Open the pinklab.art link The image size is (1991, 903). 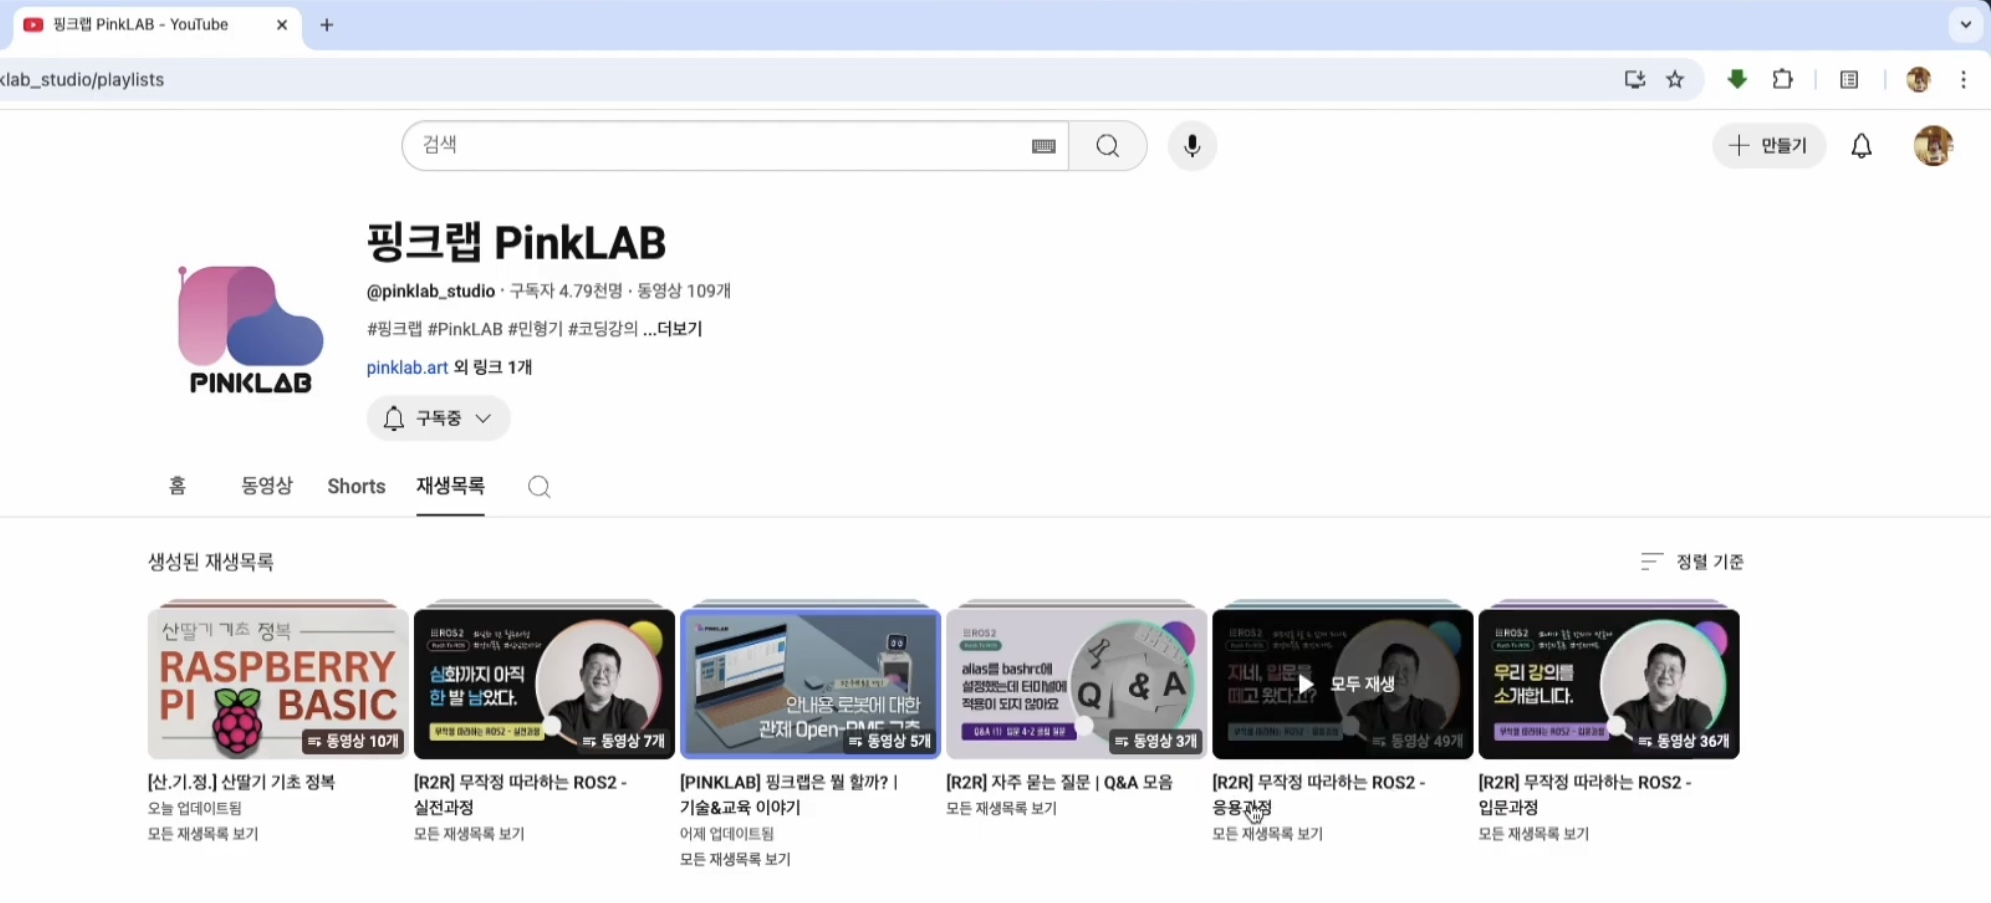point(407,367)
